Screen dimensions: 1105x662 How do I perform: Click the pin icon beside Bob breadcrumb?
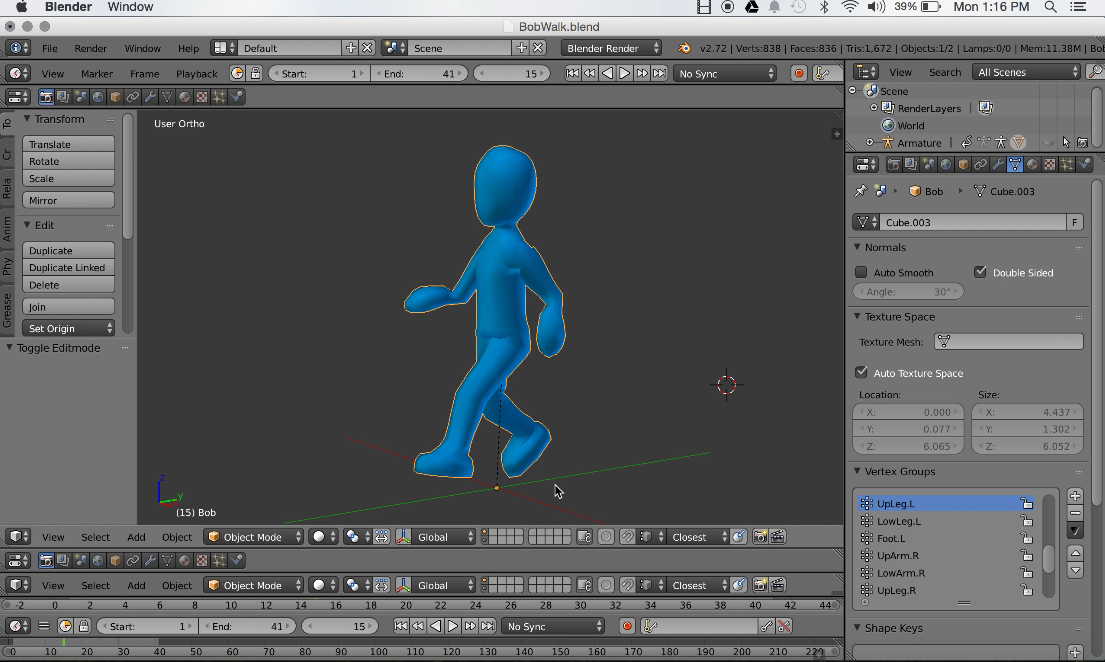click(x=861, y=191)
